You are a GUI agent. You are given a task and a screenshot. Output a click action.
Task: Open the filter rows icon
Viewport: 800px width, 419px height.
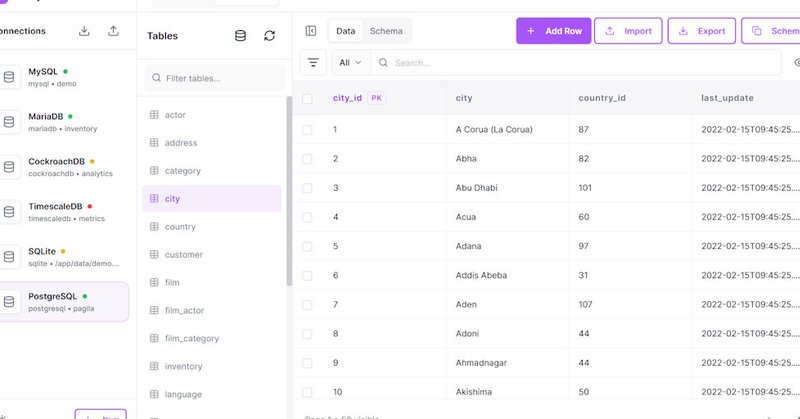coord(313,63)
